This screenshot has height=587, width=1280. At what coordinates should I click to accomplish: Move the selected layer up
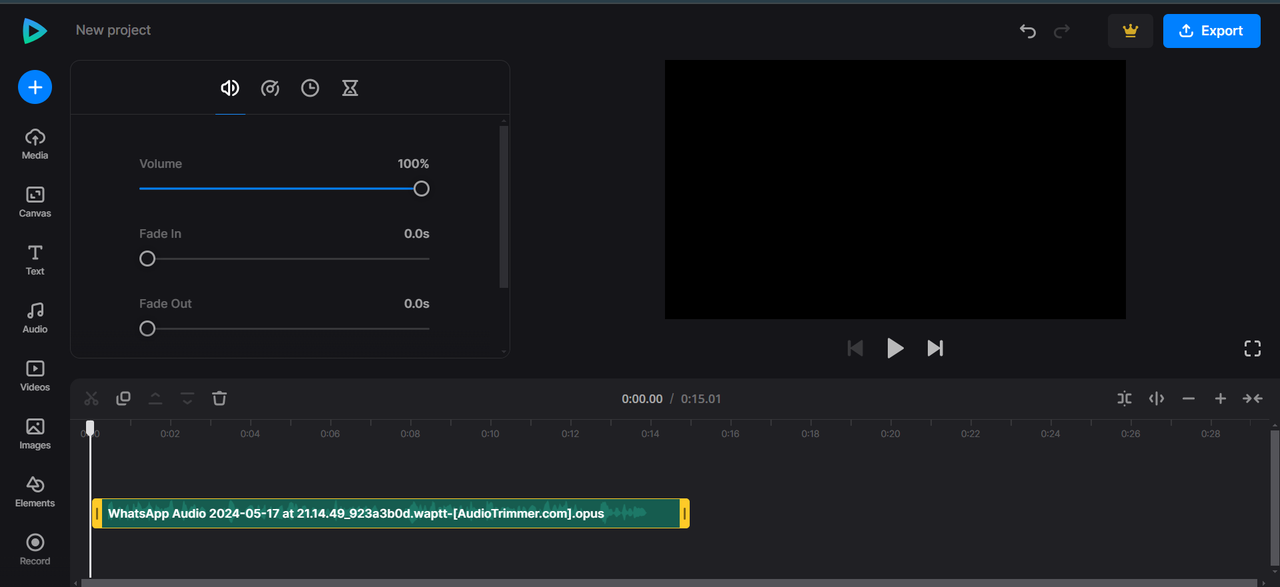point(155,398)
